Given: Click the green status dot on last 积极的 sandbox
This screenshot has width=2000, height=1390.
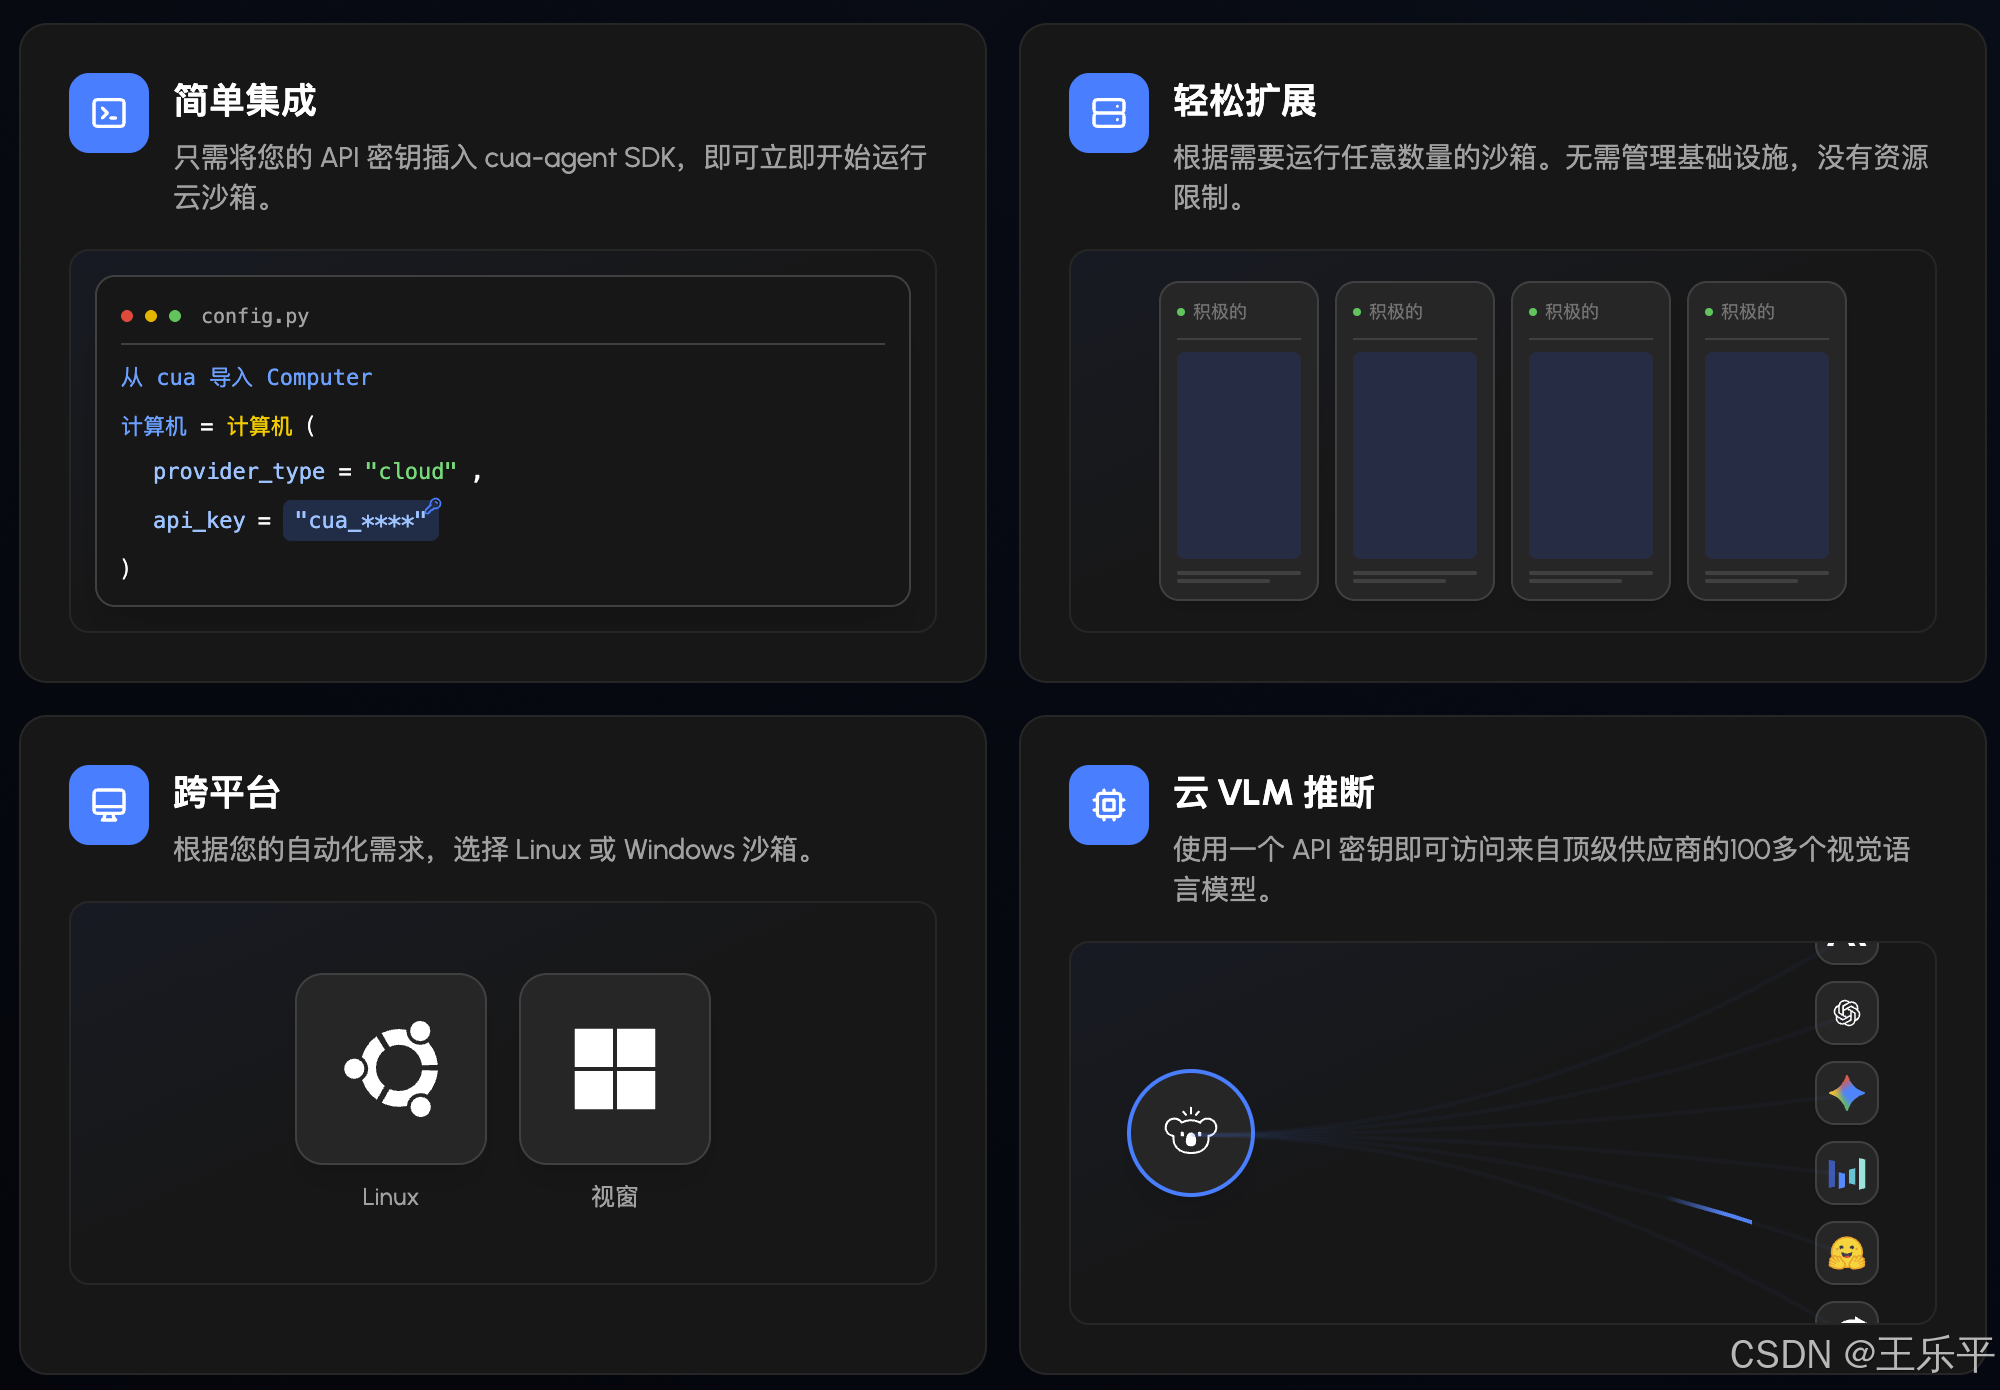Looking at the screenshot, I should (x=1708, y=311).
